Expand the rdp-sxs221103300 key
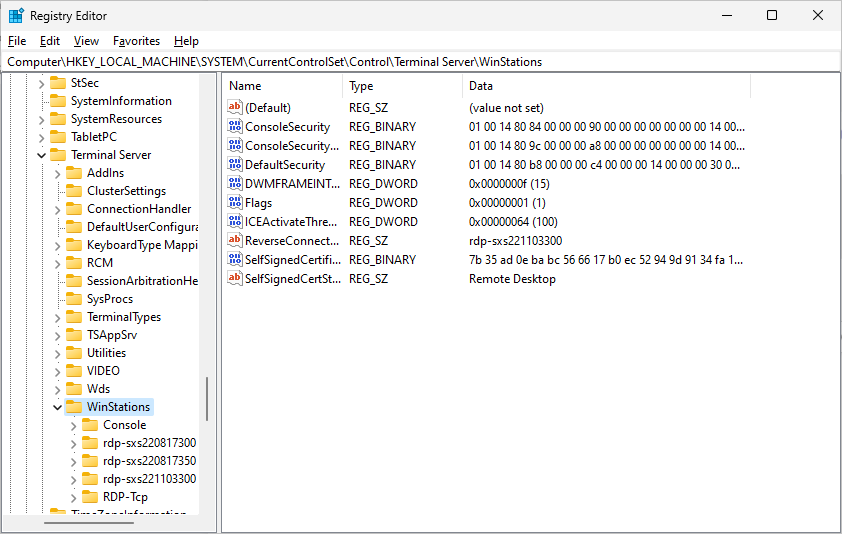 pyautogui.click(x=74, y=479)
